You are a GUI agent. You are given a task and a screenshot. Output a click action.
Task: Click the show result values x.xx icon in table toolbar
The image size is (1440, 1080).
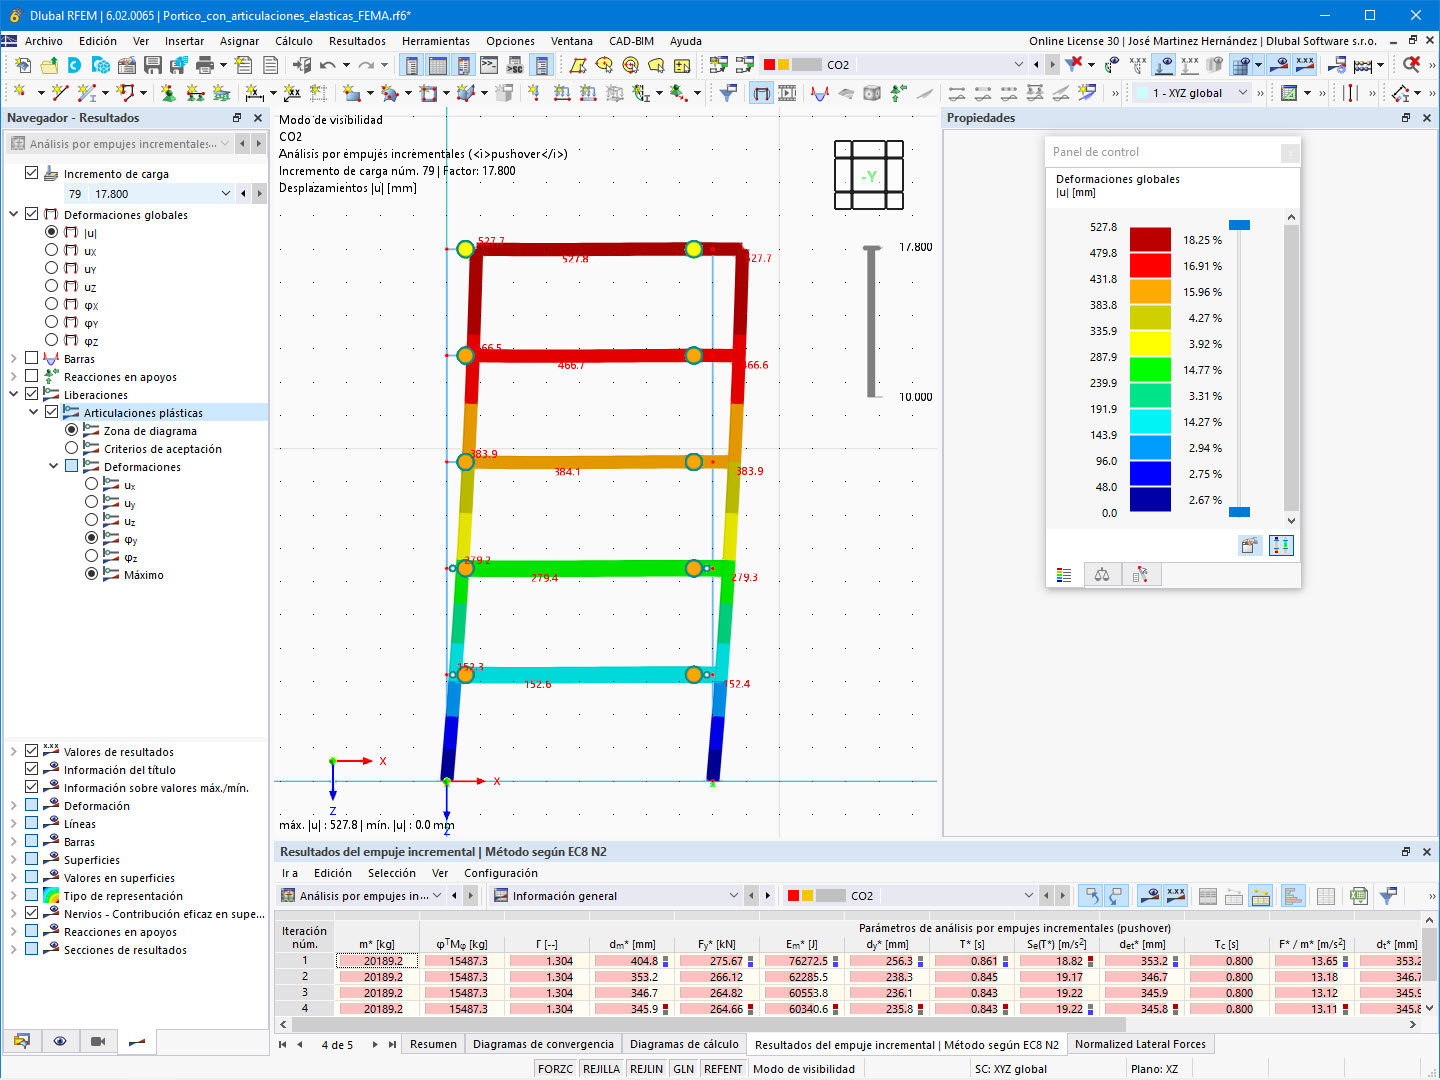coord(1176,896)
